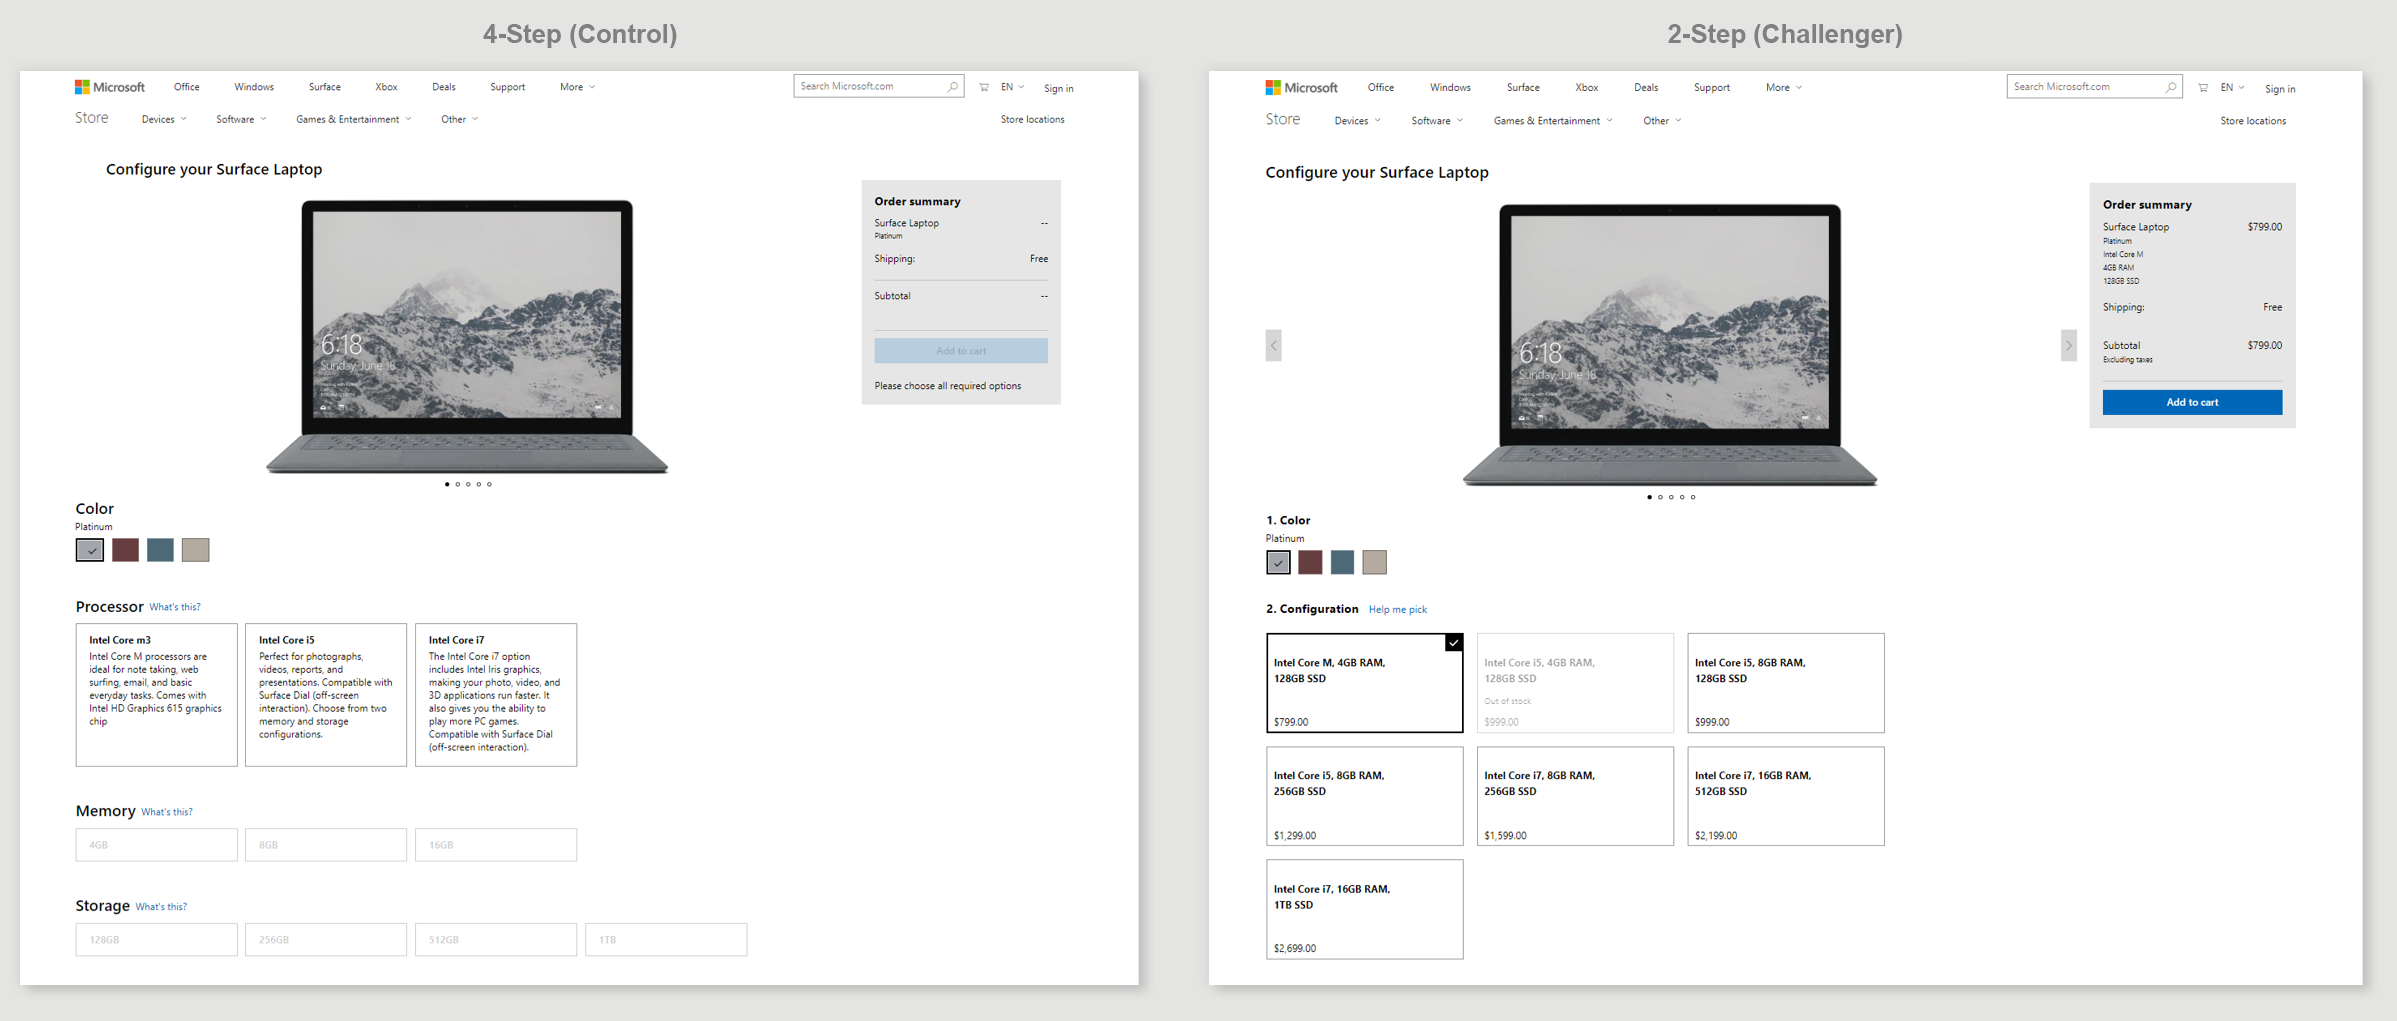Go to Xbox in 2-Step page nav
Viewport: 2397px width, 1021px height.
click(1587, 88)
